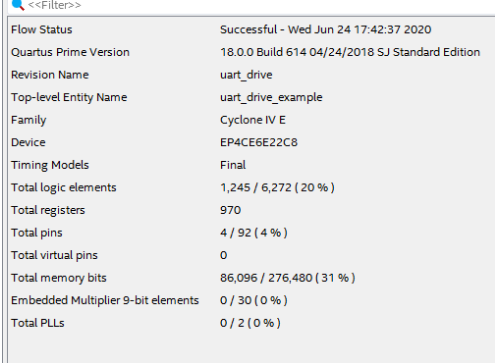Select the Top-level Entity Name label
The image size is (496, 364).
pyautogui.click(x=69, y=97)
